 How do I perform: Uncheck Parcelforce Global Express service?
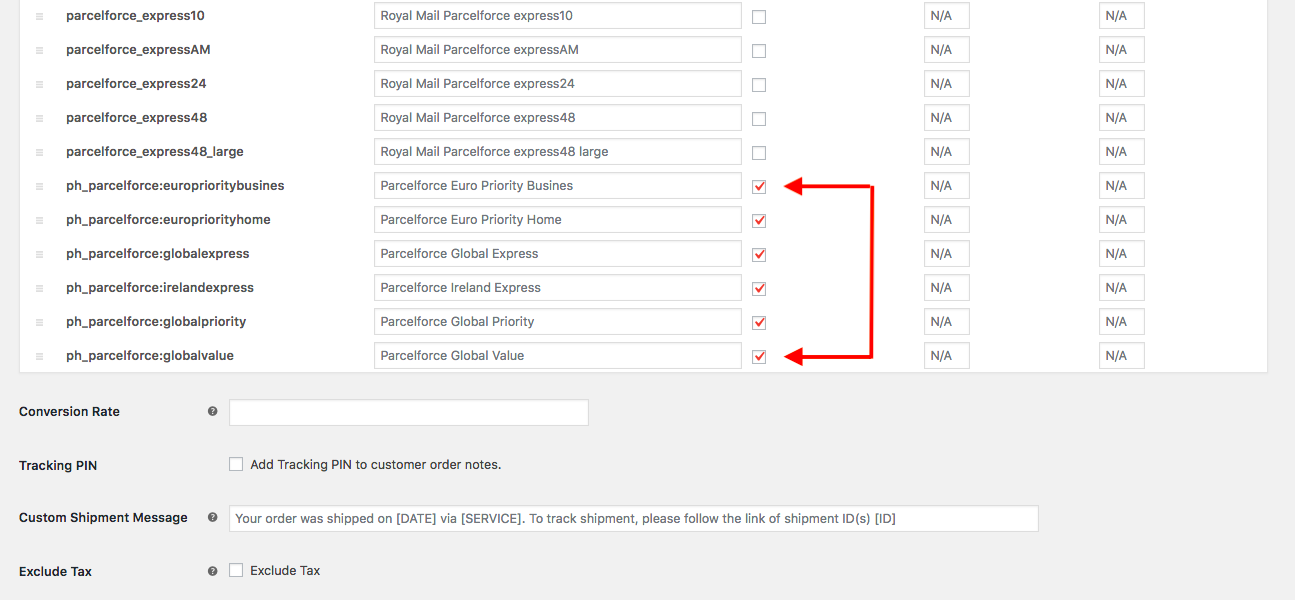point(759,254)
